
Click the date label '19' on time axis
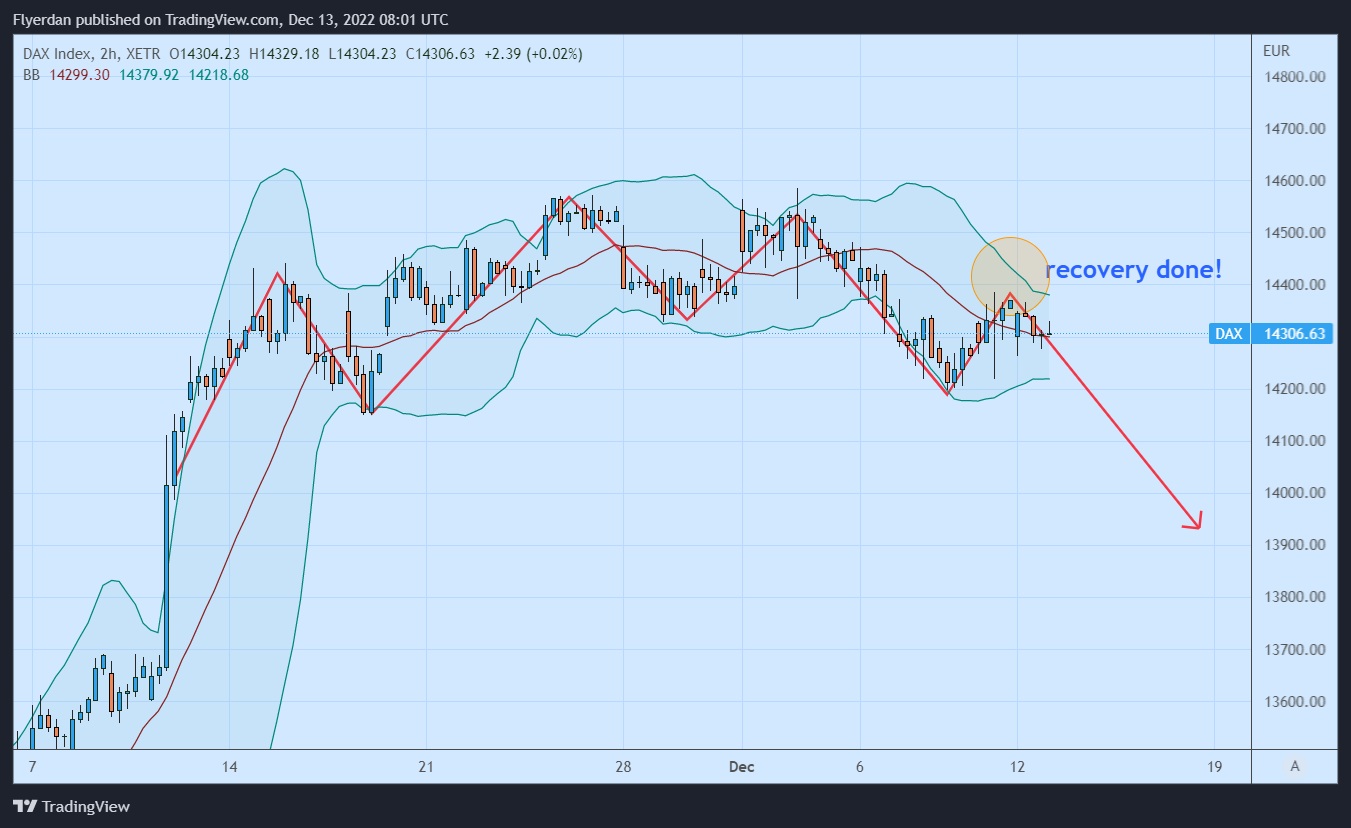pyautogui.click(x=1215, y=767)
